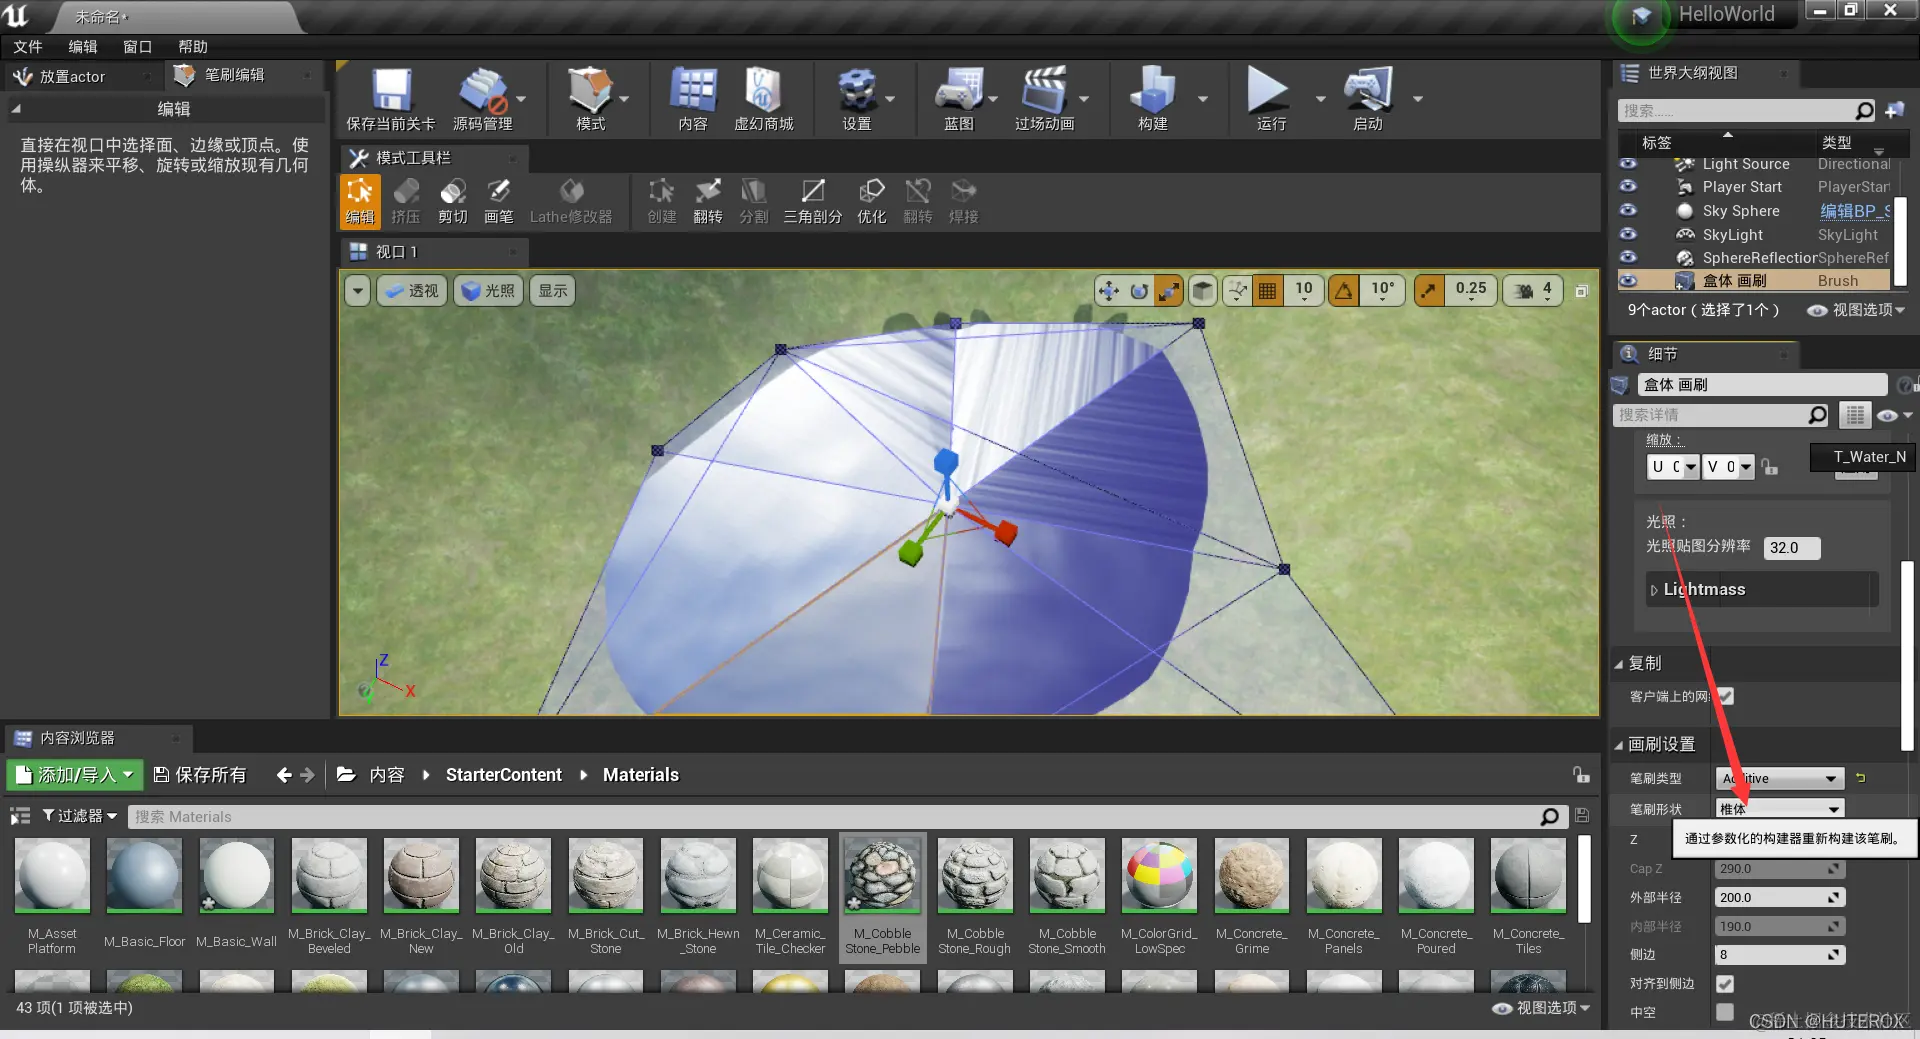Select the Edit (编辑) brush tool
This screenshot has width=1920, height=1039.
coord(360,200)
